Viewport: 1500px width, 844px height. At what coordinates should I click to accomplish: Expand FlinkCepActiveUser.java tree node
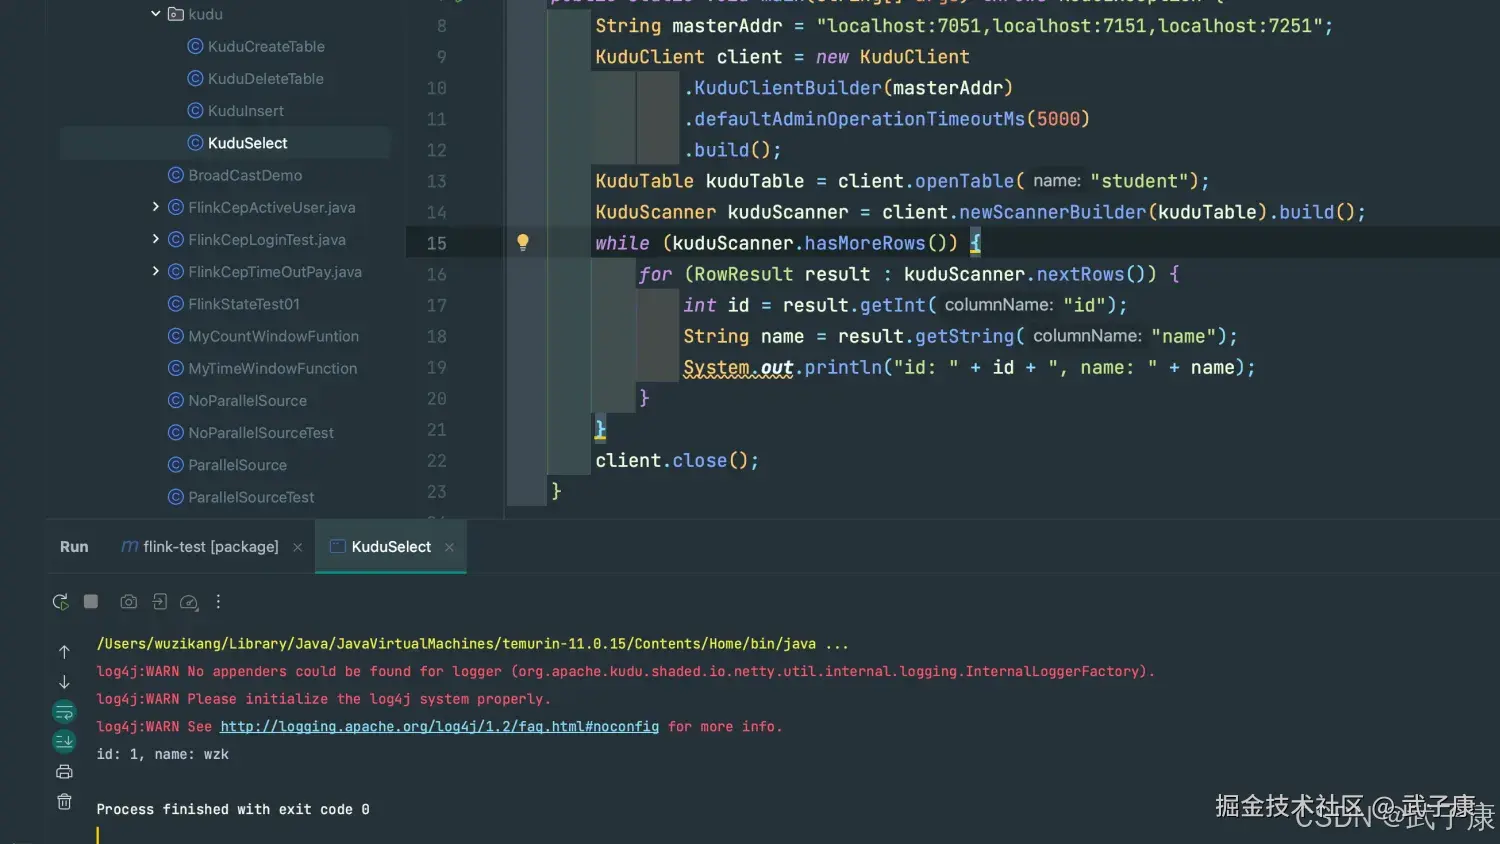(x=156, y=207)
